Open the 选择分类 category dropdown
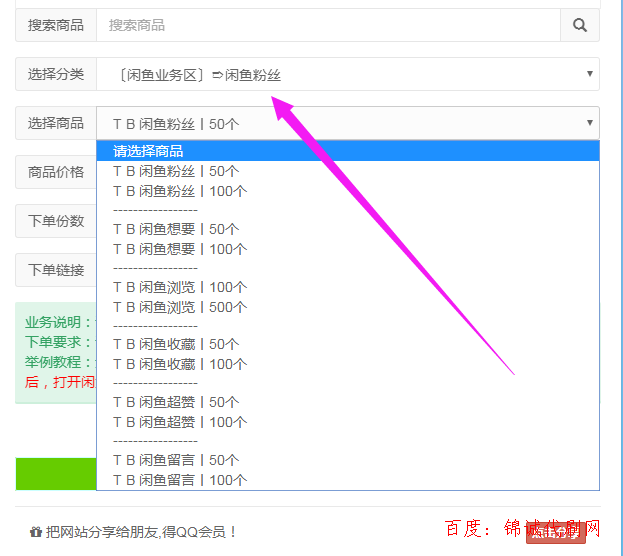This screenshot has width=623, height=556. pyautogui.click(x=347, y=74)
